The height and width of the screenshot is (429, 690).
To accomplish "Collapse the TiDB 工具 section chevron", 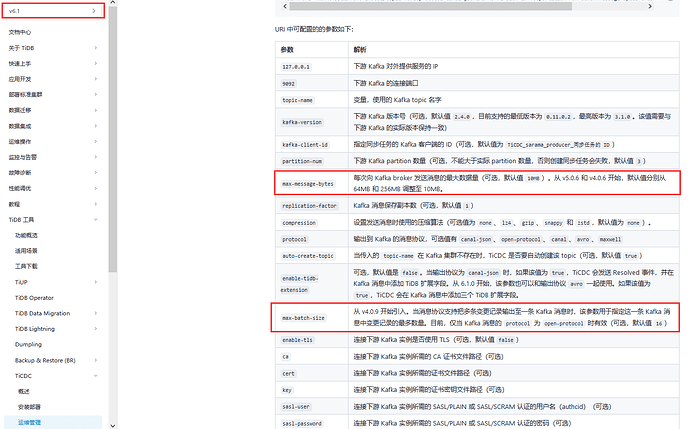I will tap(95, 219).
